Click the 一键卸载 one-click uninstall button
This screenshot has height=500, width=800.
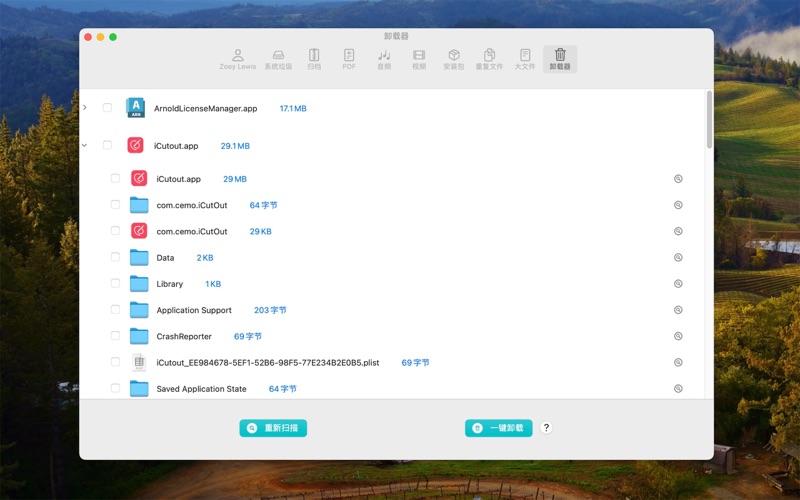[498, 428]
